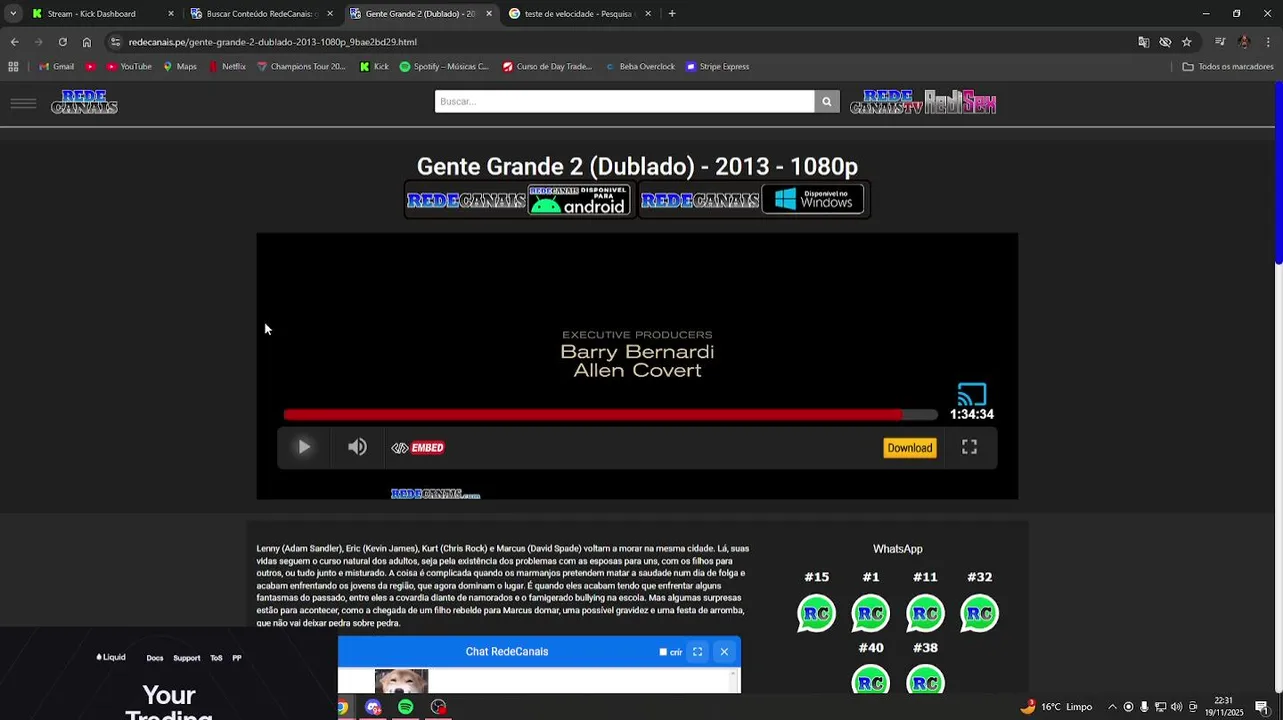Open RedeCanais Android app banner

coord(519,200)
